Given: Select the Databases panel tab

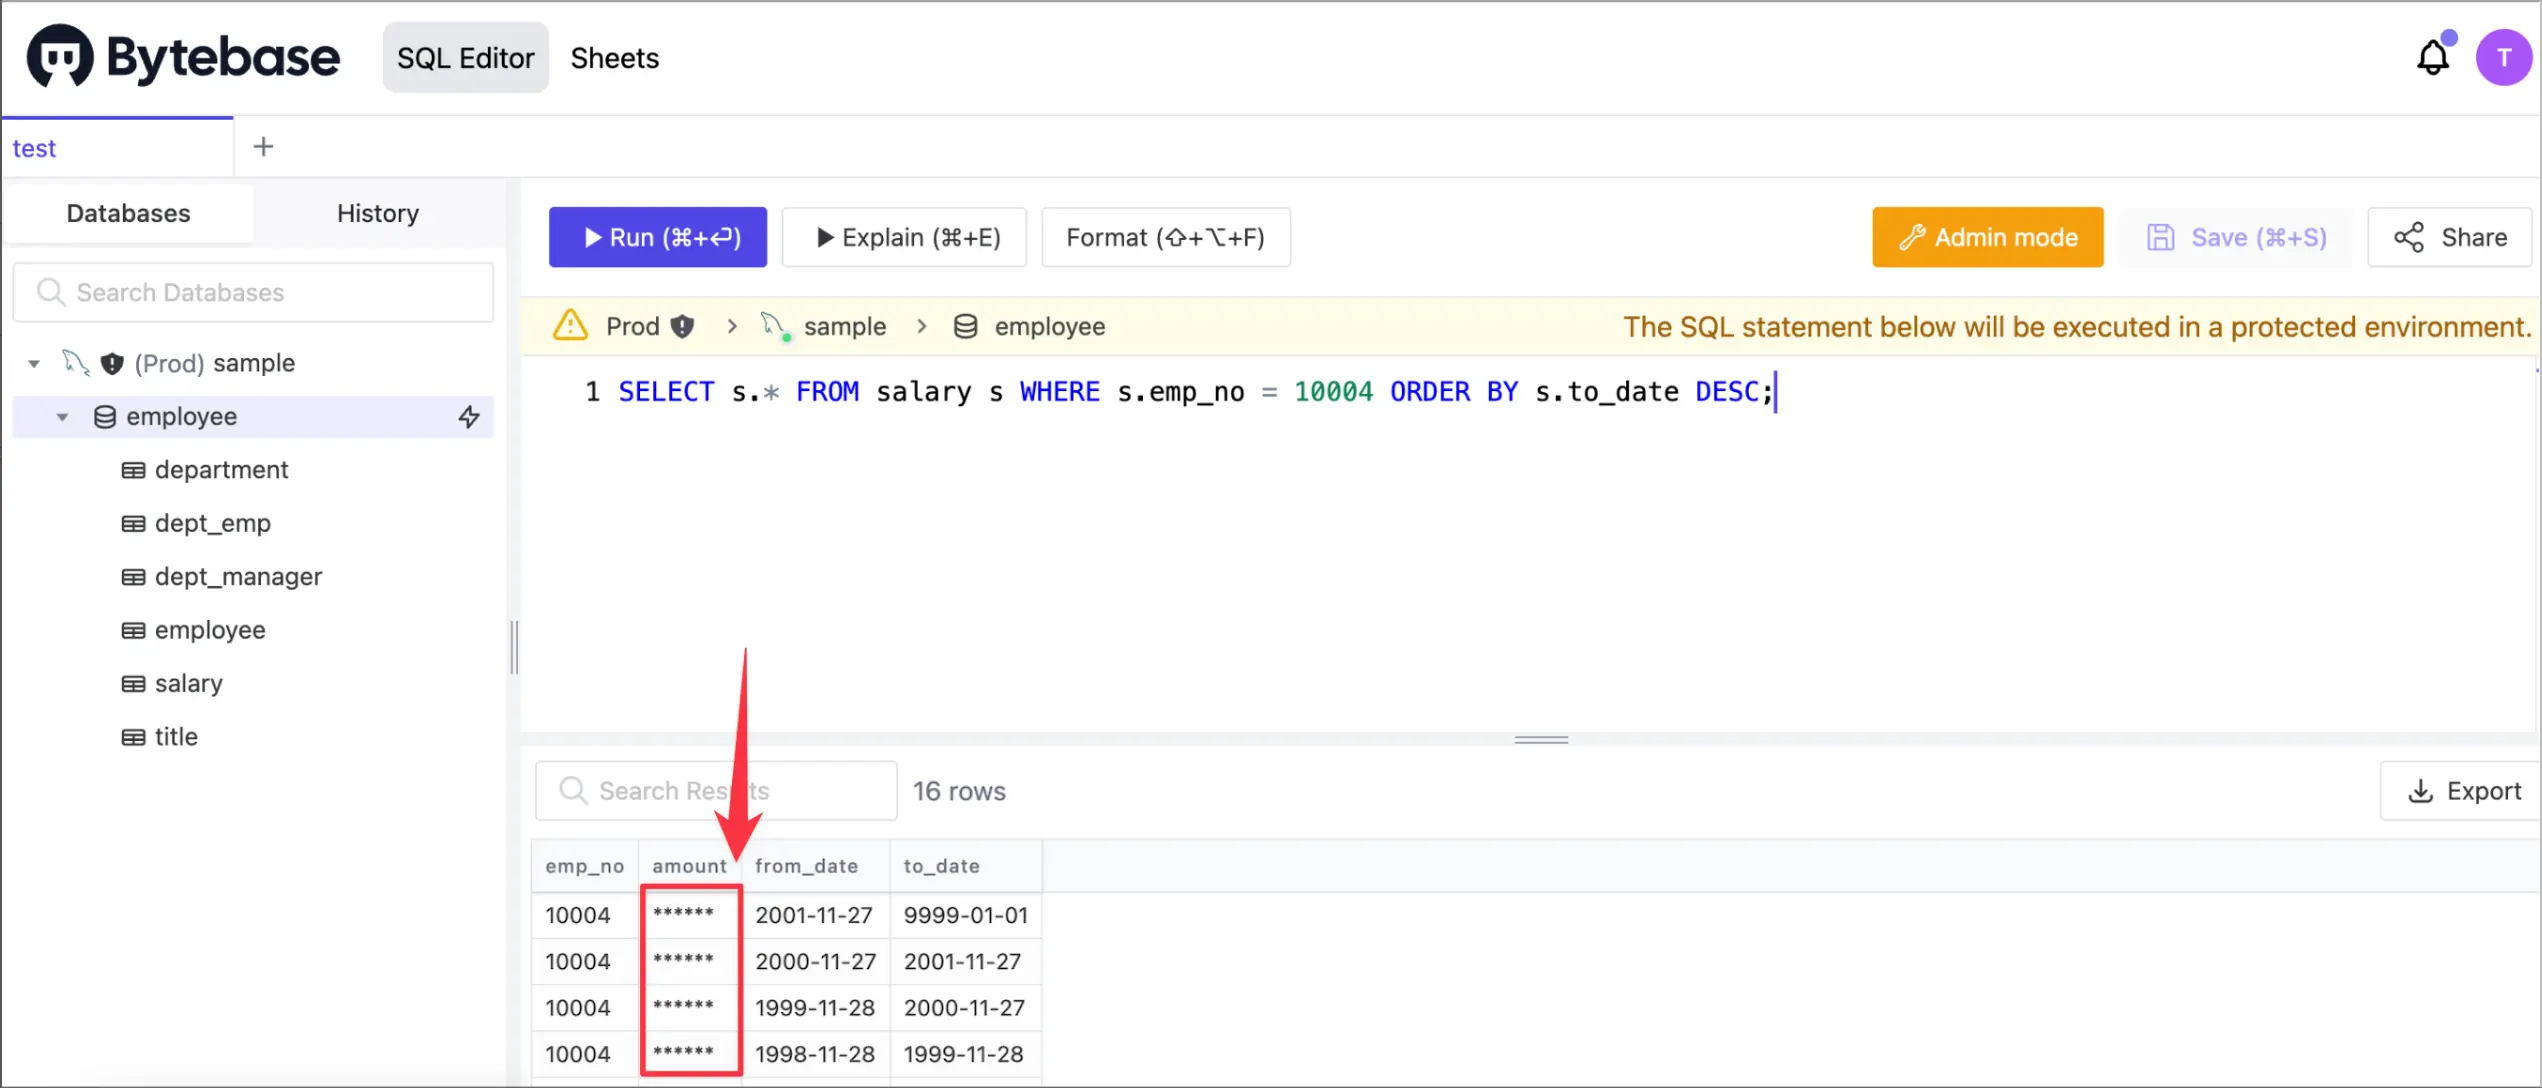Looking at the screenshot, I should (128, 212).
